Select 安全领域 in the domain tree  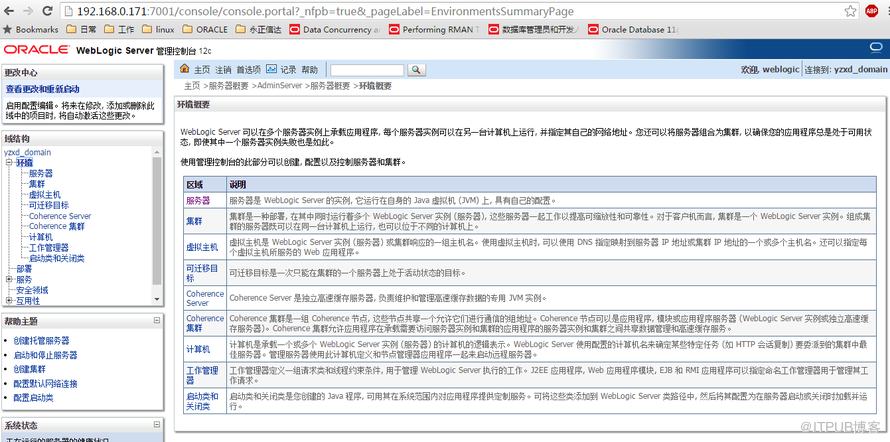pos(32,290)
